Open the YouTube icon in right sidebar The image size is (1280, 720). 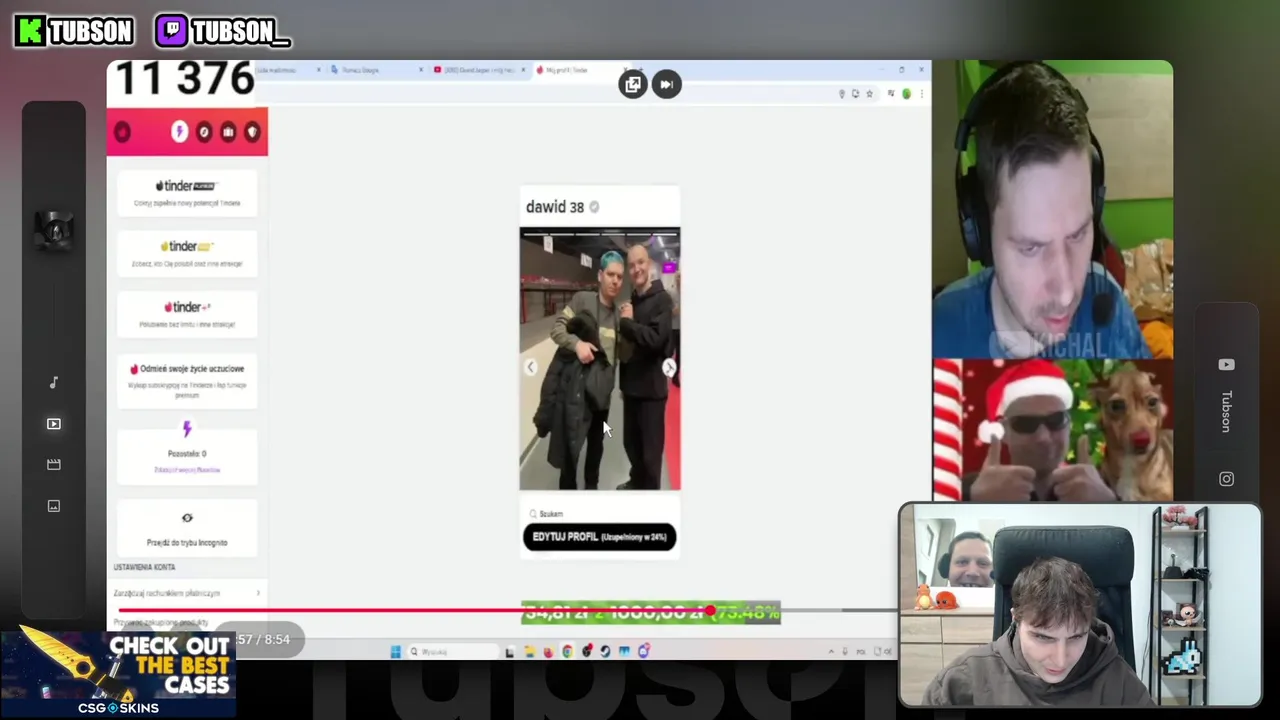1226,365
